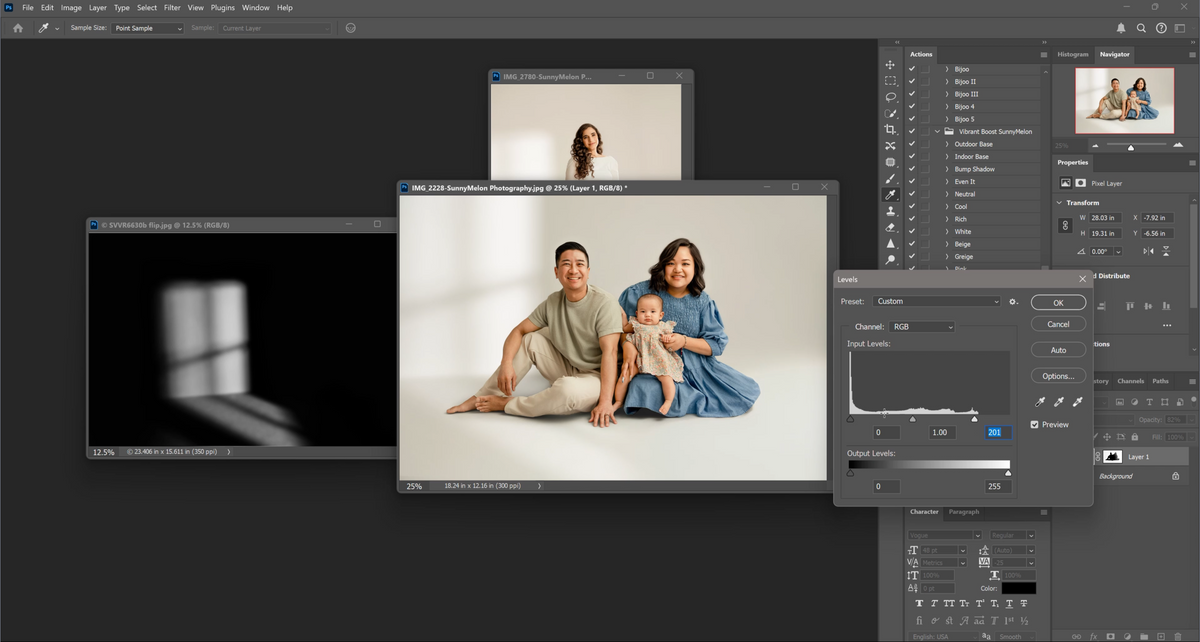
Task: Collapse the Vibrant Boost SunnyMelon folder
Action: point(937,132)
